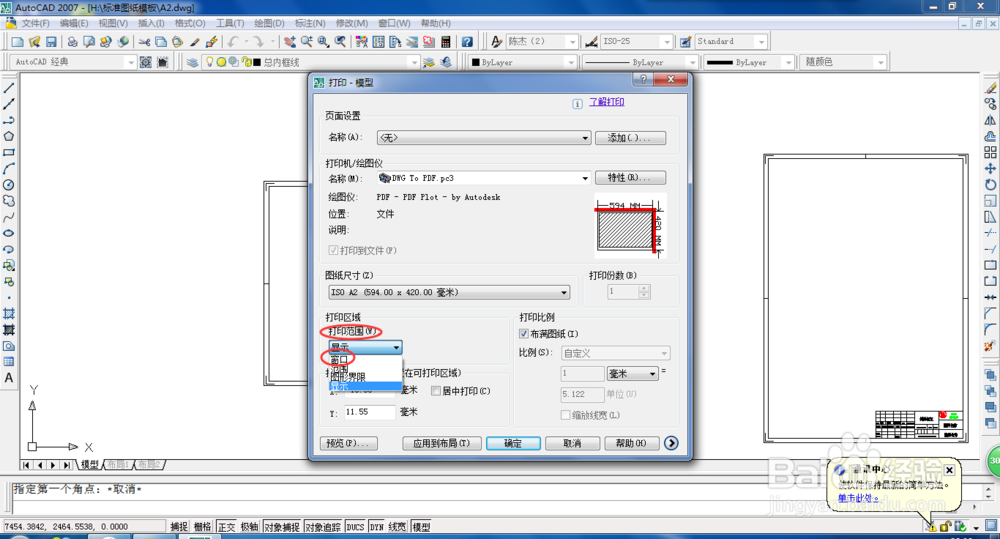Toggle 捕捉 snap mode in status bar

[179, 527]
